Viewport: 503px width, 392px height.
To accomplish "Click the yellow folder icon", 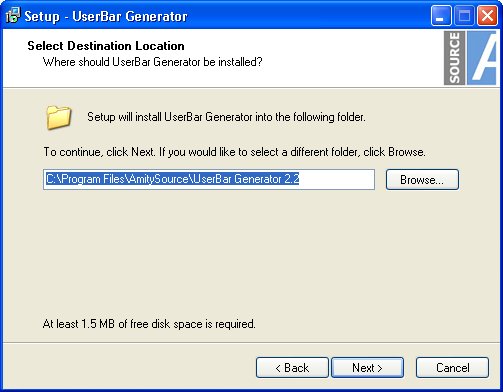I will [59, 117].
